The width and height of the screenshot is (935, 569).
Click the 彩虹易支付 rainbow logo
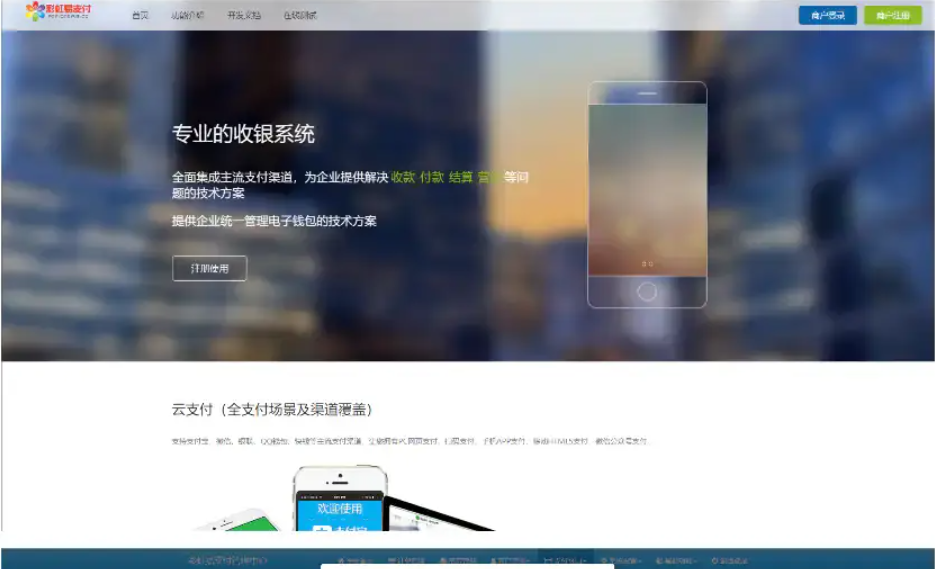[x=58, y=11]
